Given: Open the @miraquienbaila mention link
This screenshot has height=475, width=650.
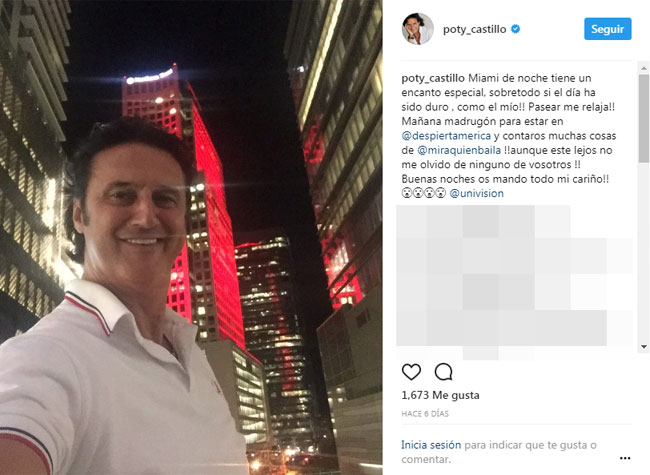Looking at the screenshot, I should tap(458, 150).
